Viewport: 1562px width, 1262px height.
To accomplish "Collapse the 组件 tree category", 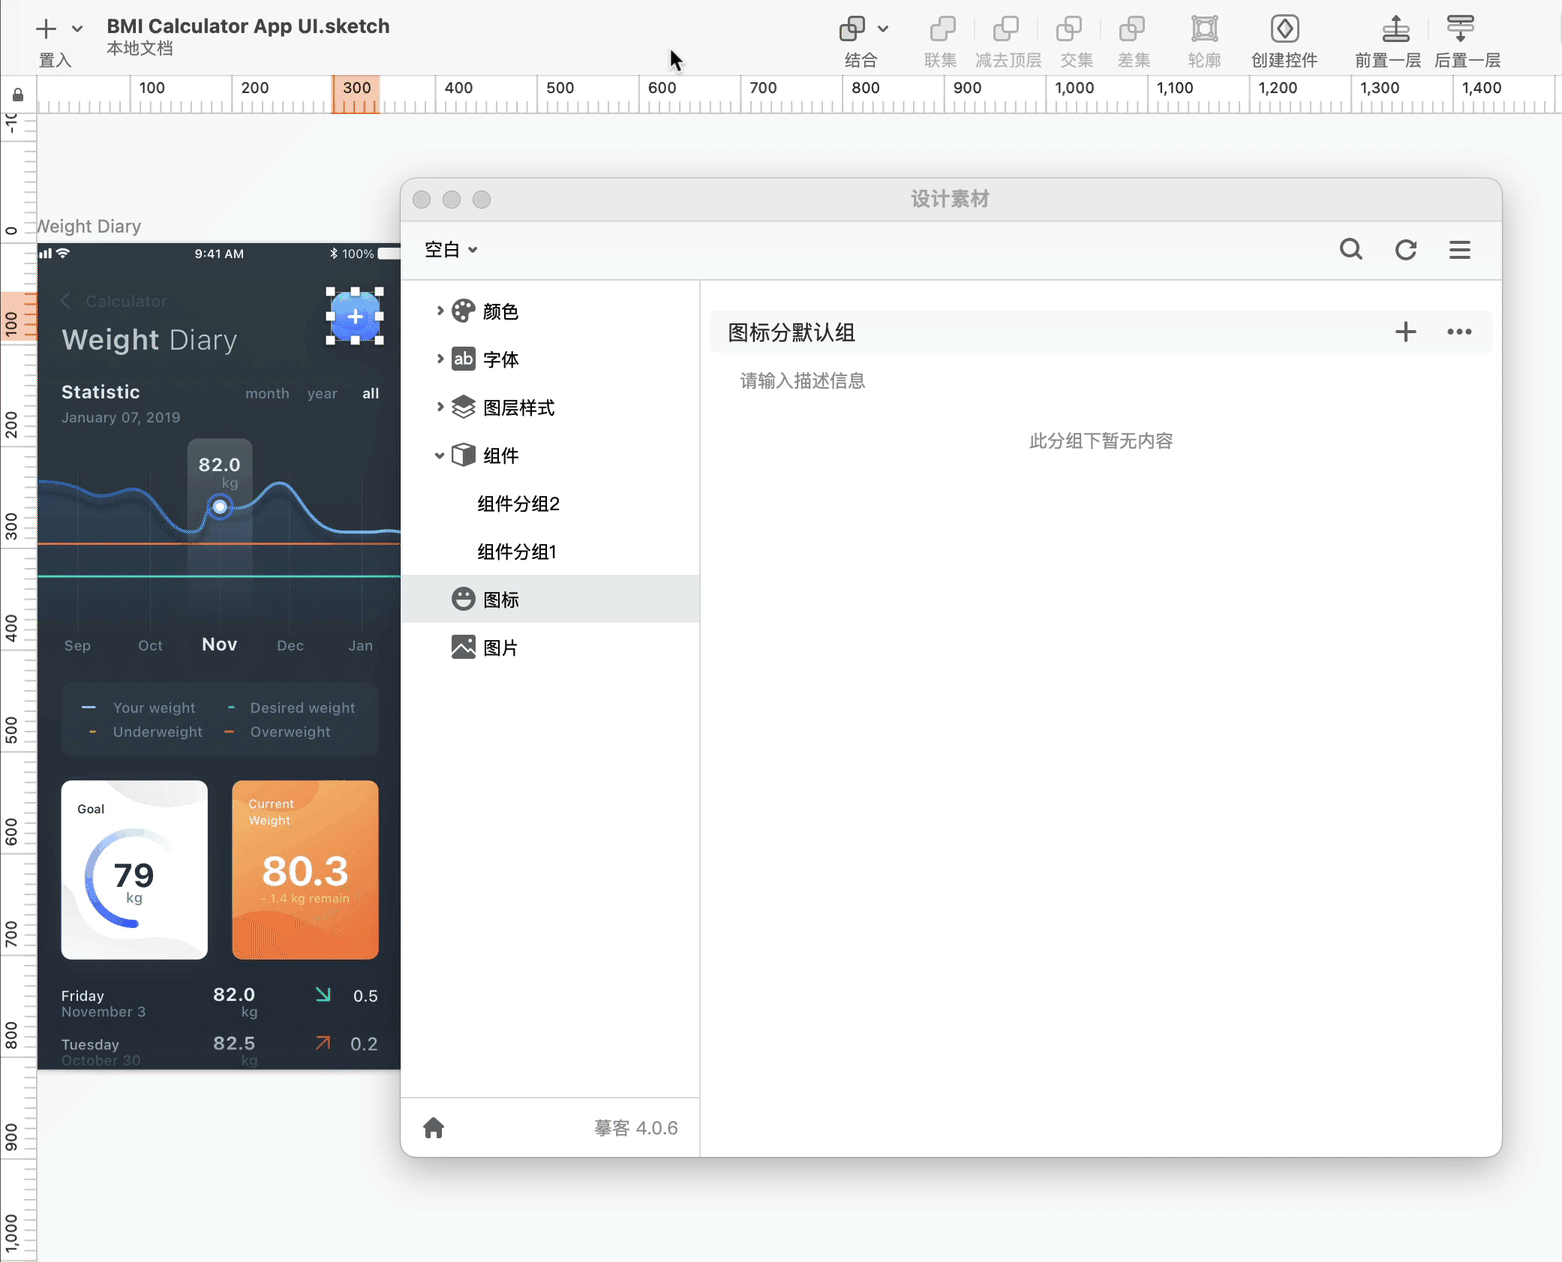I will [x=440, y=456].
